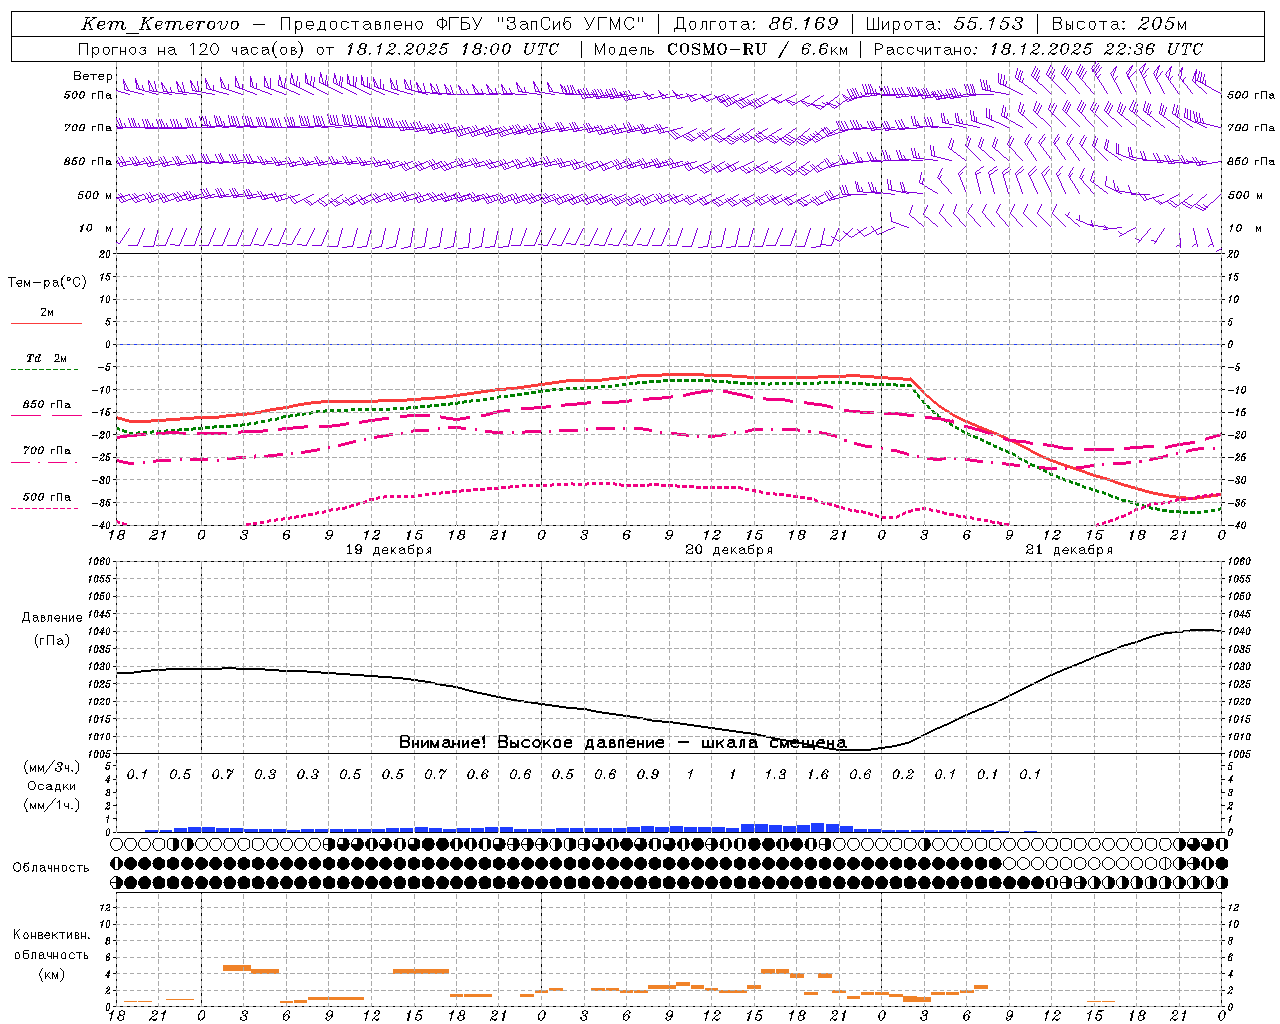Click '700 гПа' in the temperature legend

coord(47,451)
